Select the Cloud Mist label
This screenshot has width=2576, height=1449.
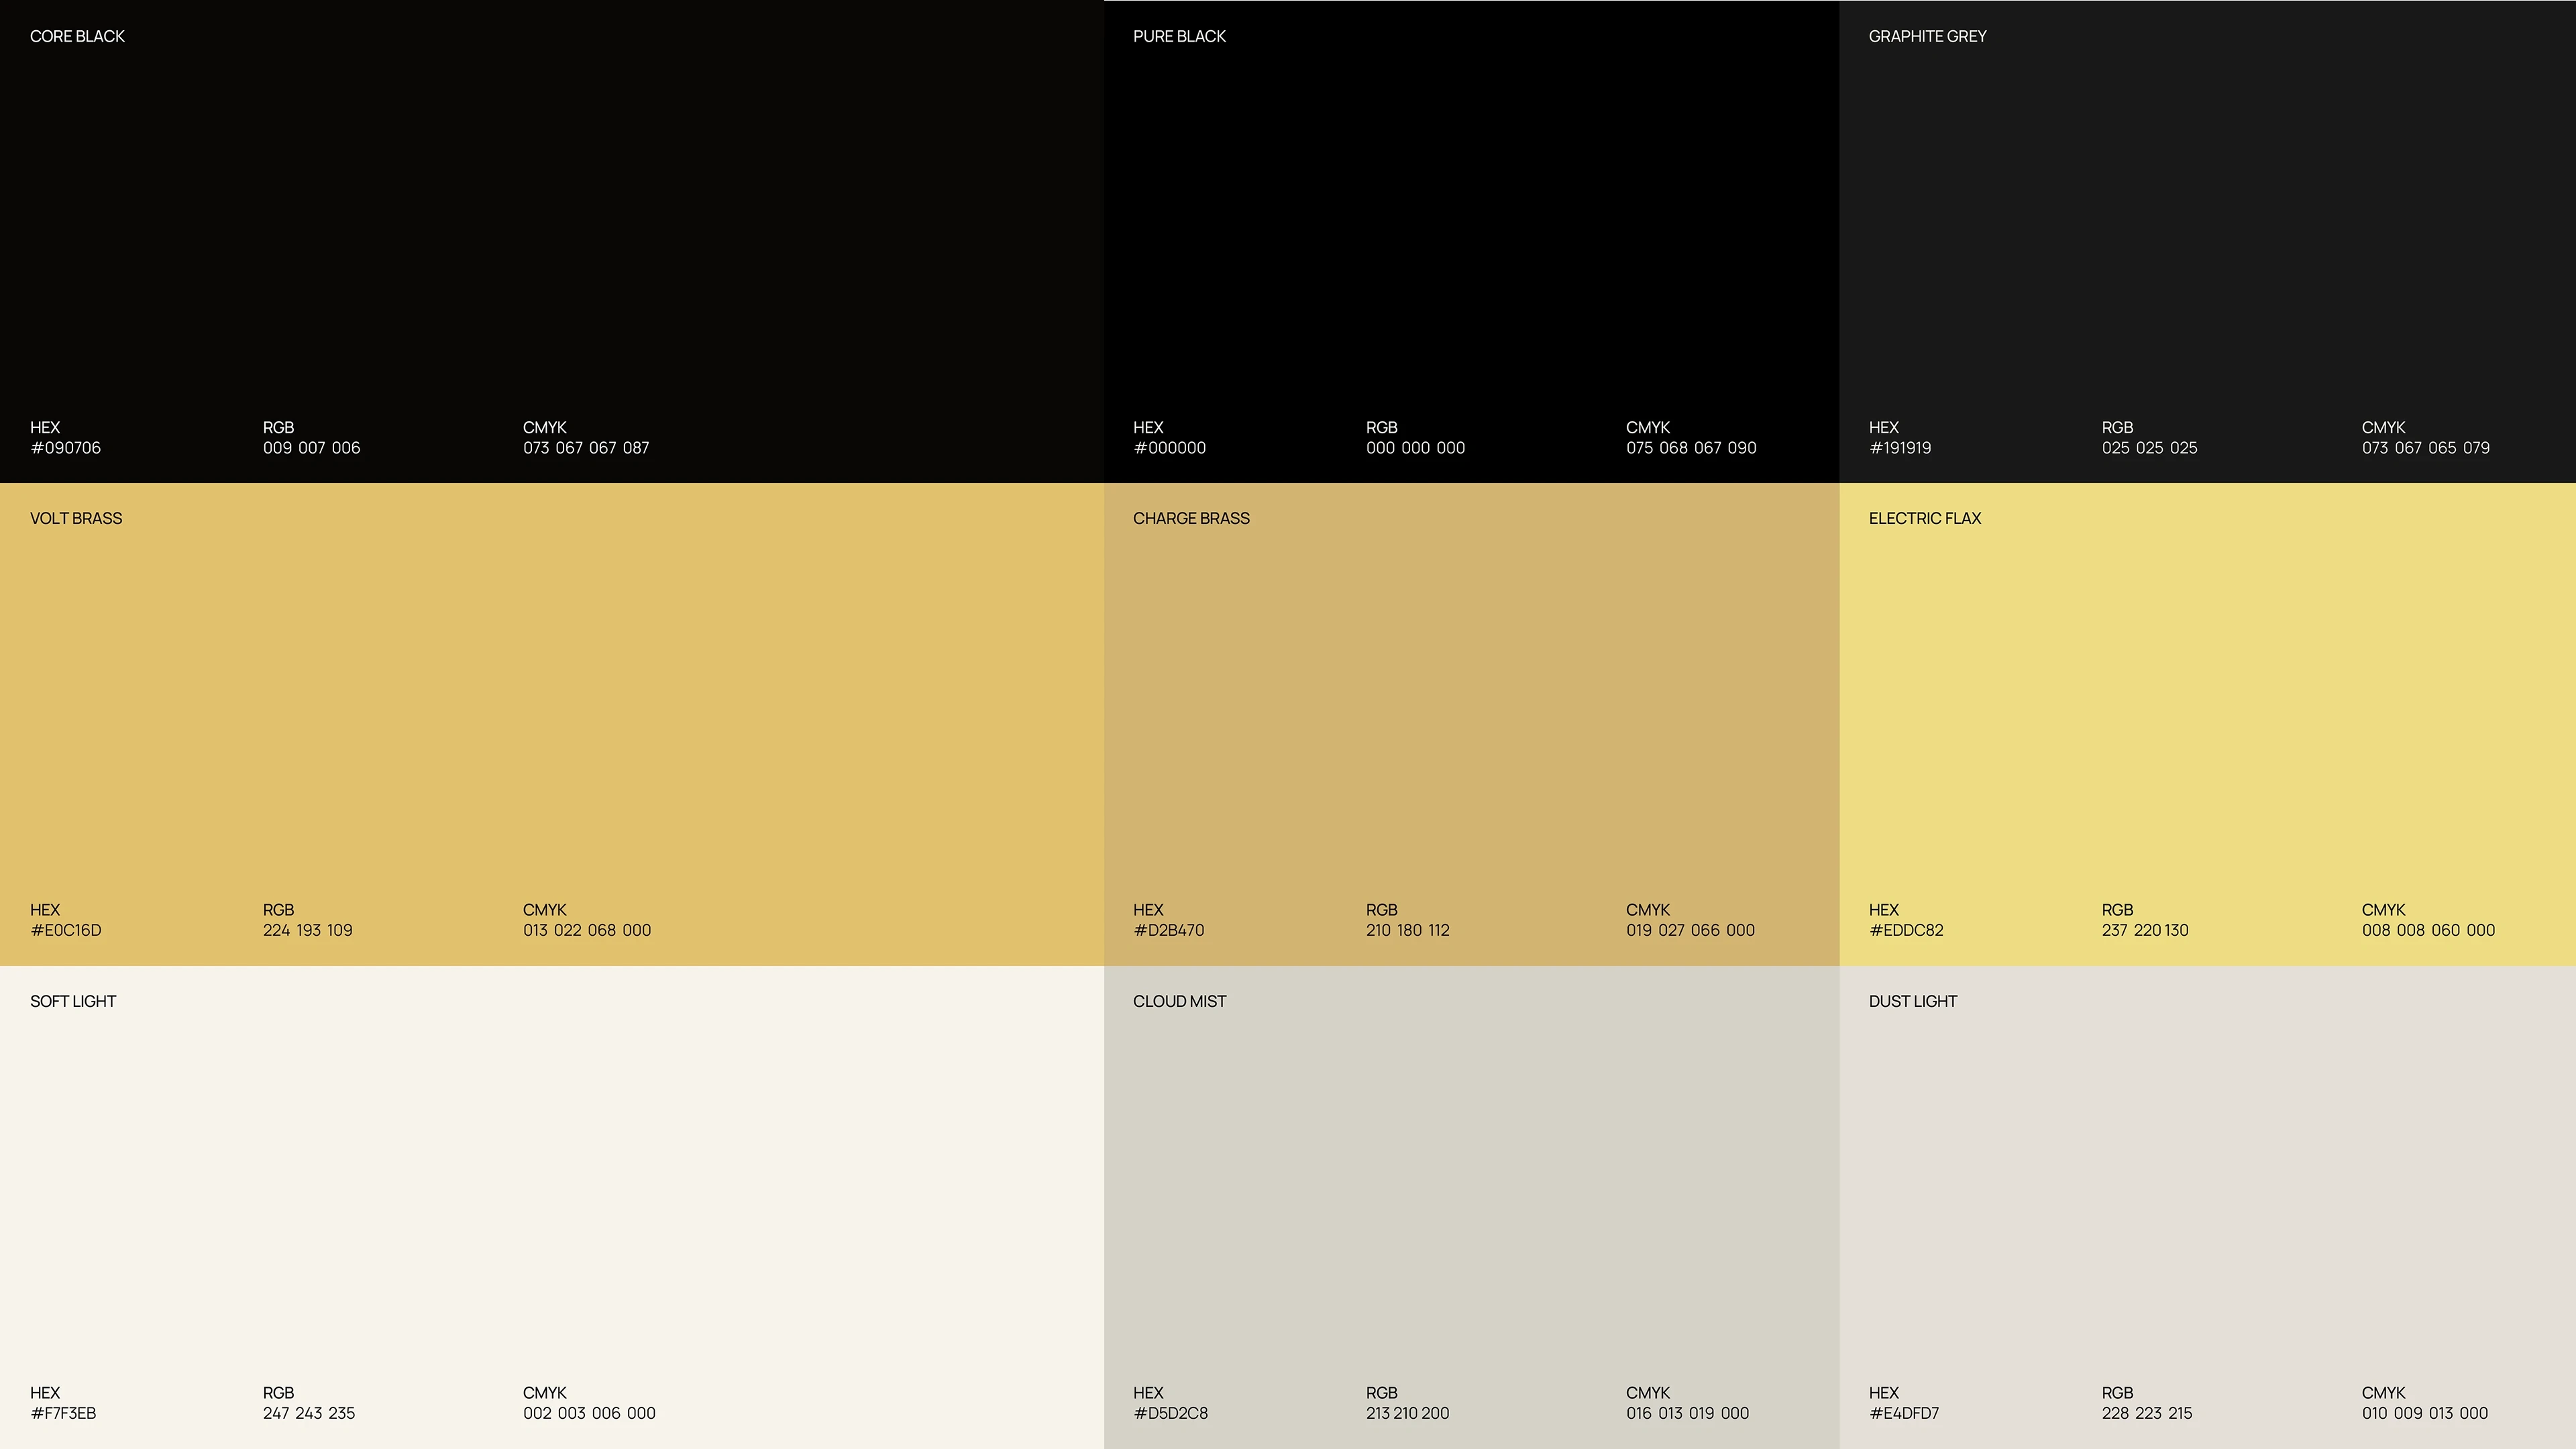[1179, 1001]
